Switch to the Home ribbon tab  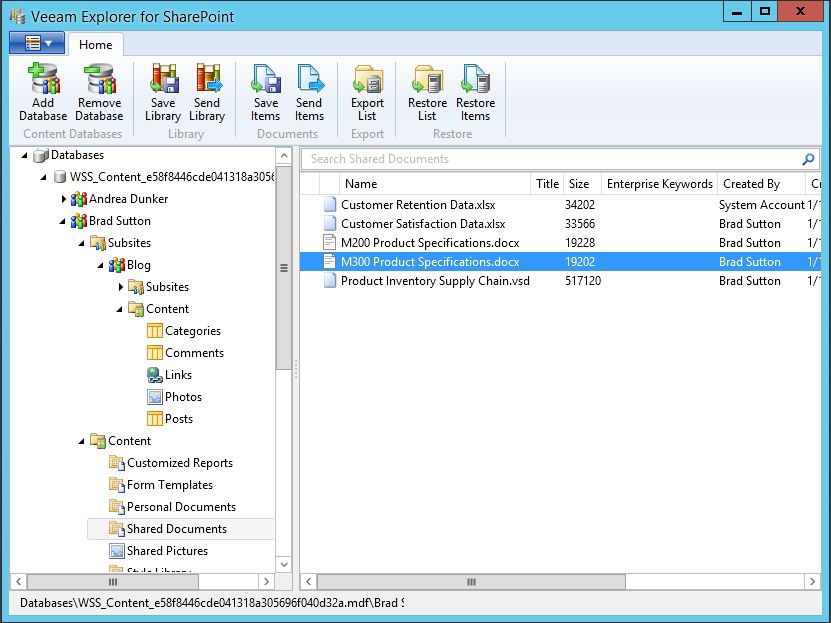tap(95, 44)
